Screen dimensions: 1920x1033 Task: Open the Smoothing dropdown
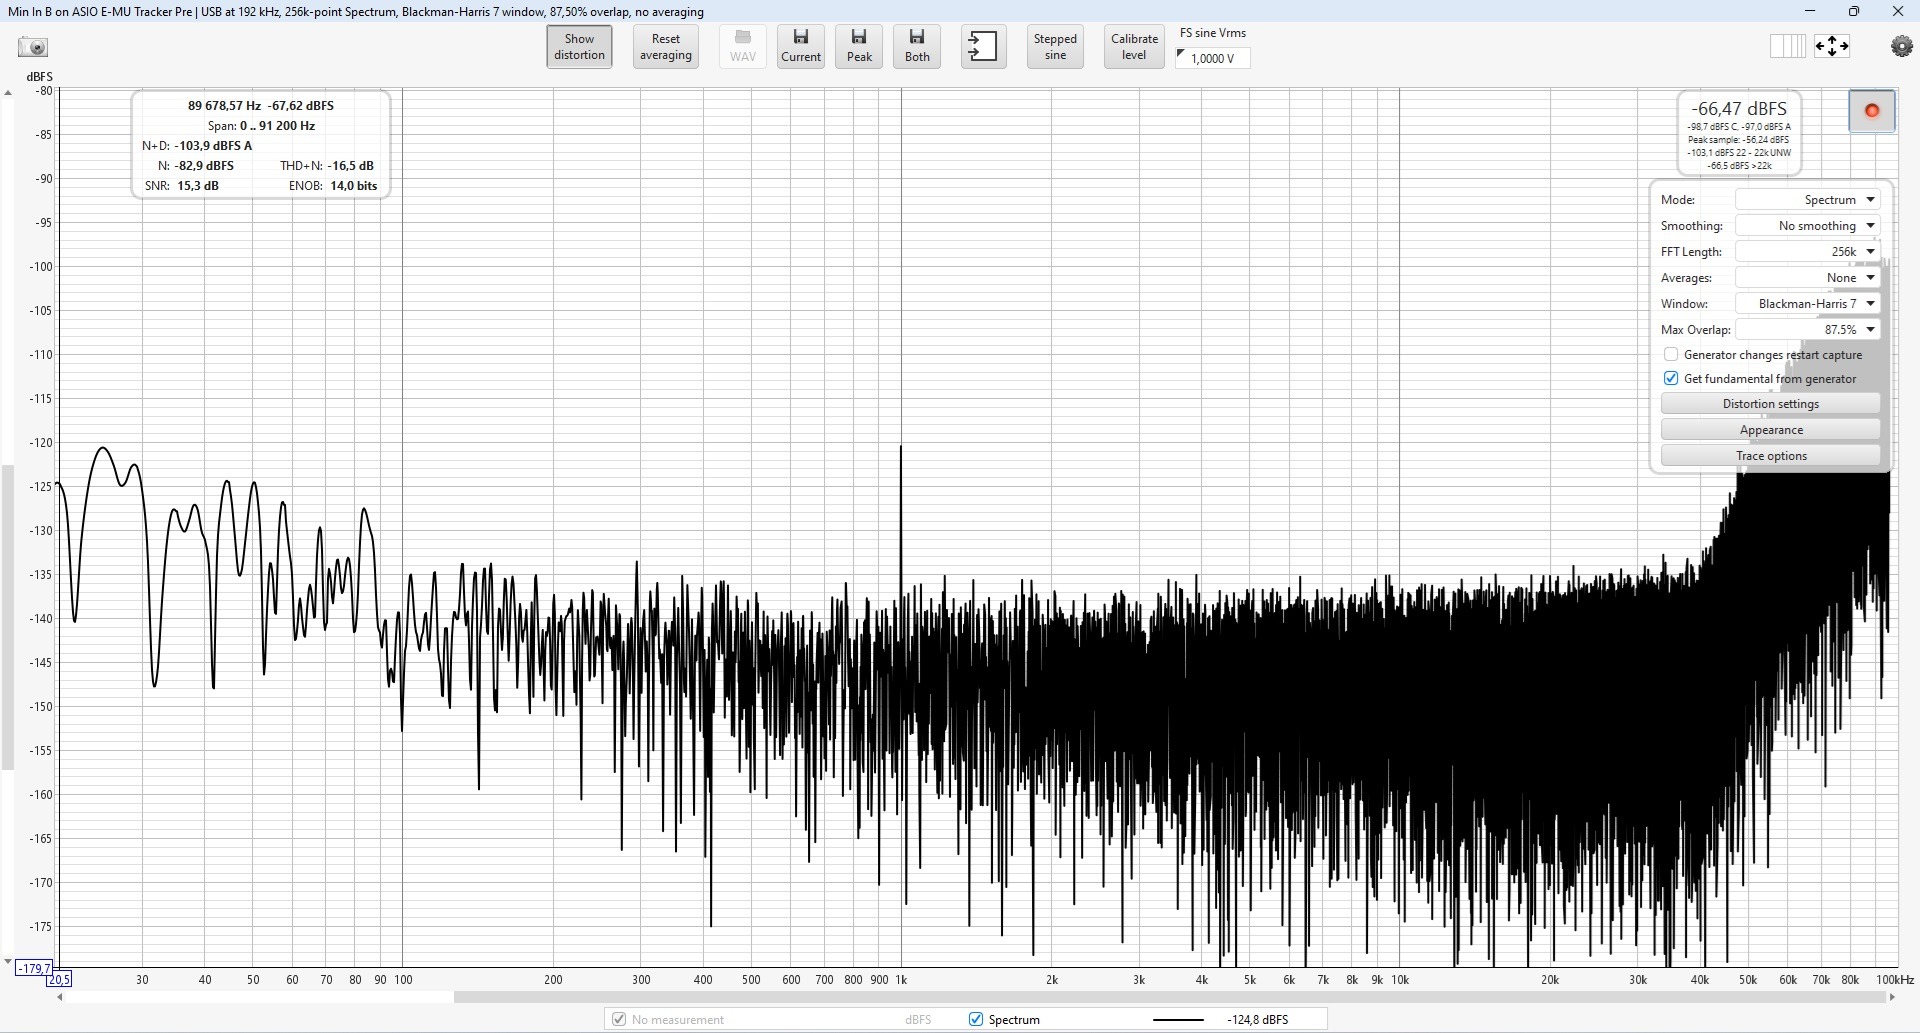(1807, 226)
